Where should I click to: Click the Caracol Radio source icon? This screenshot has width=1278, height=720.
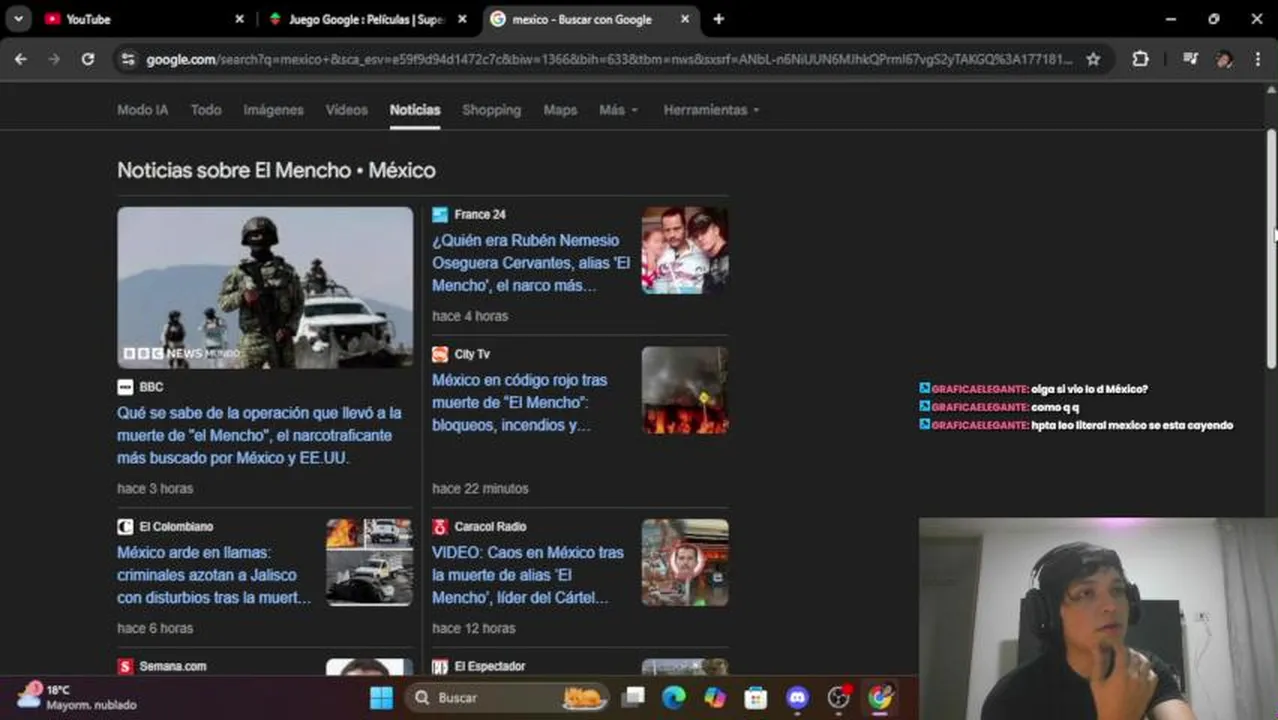[x=440, y=527]
